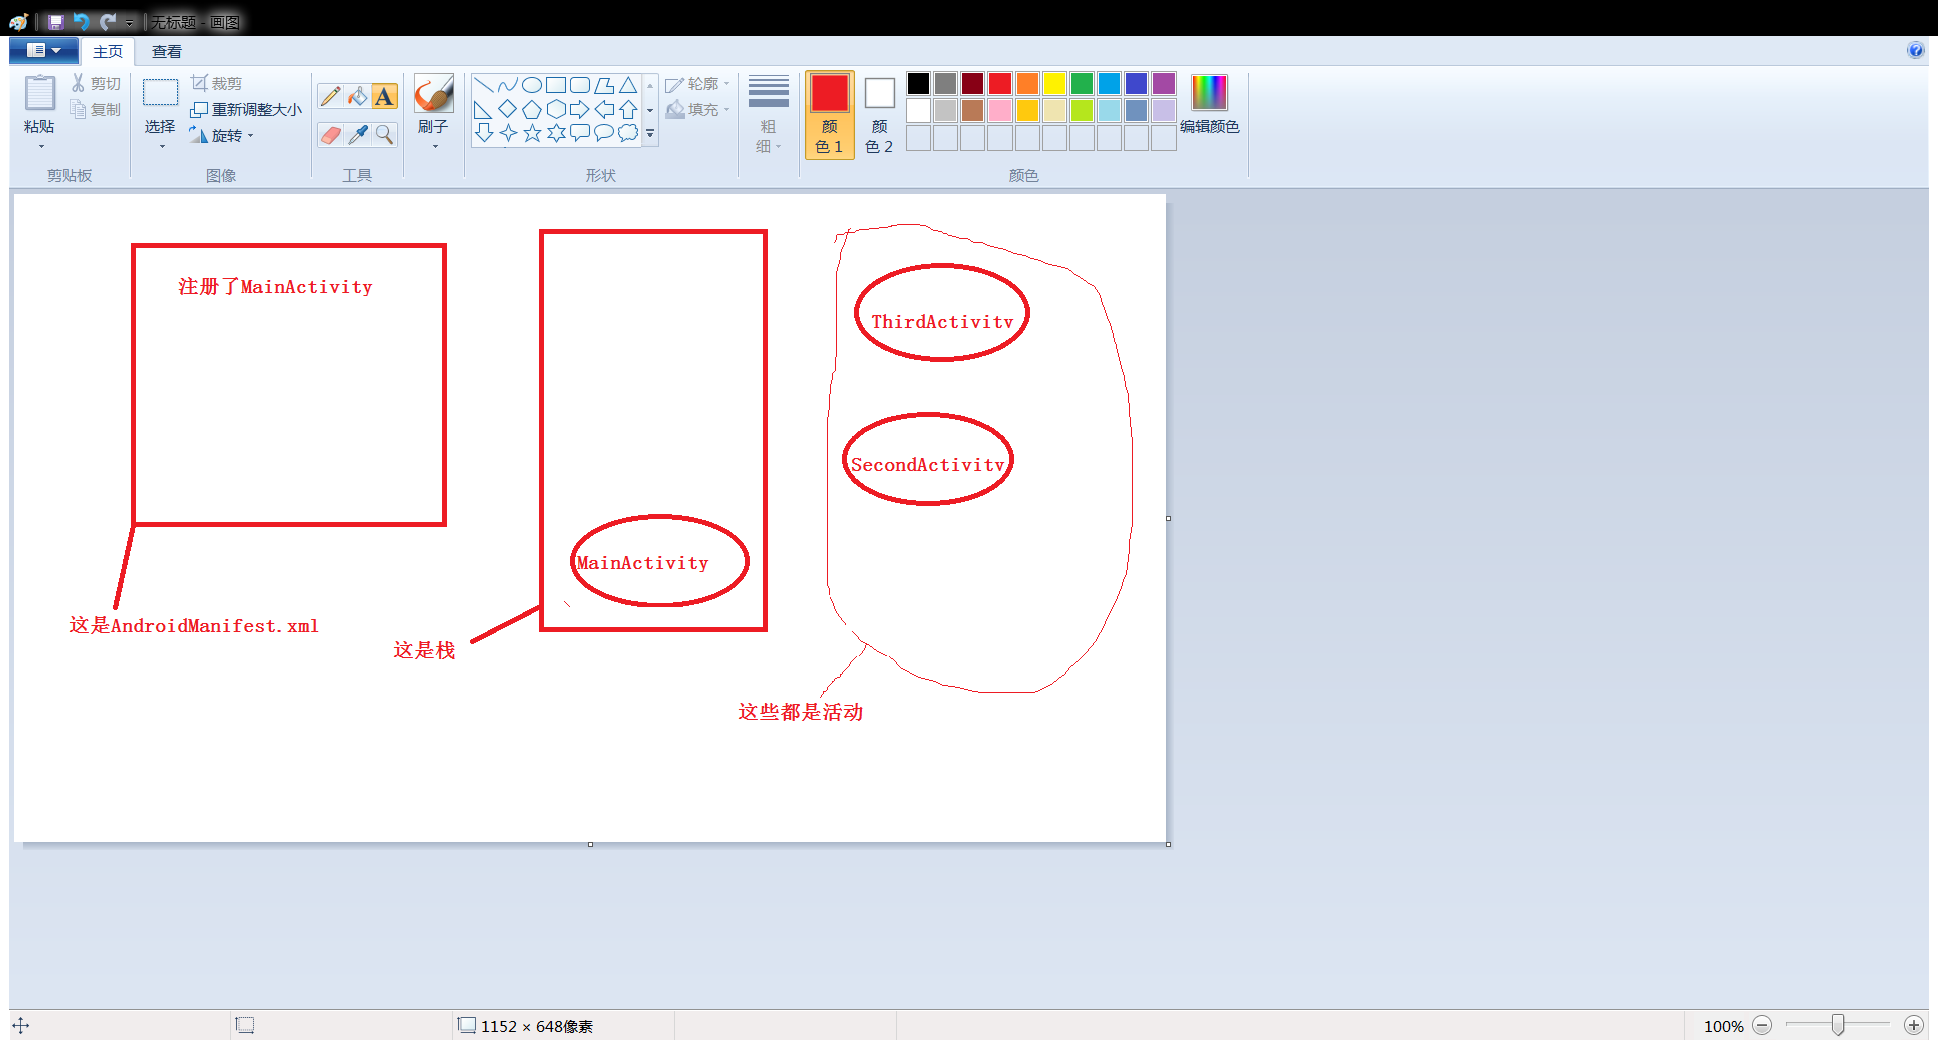
Task: Open the 粗细 (Size) line thickness dropdown
Action: point(768,114)
